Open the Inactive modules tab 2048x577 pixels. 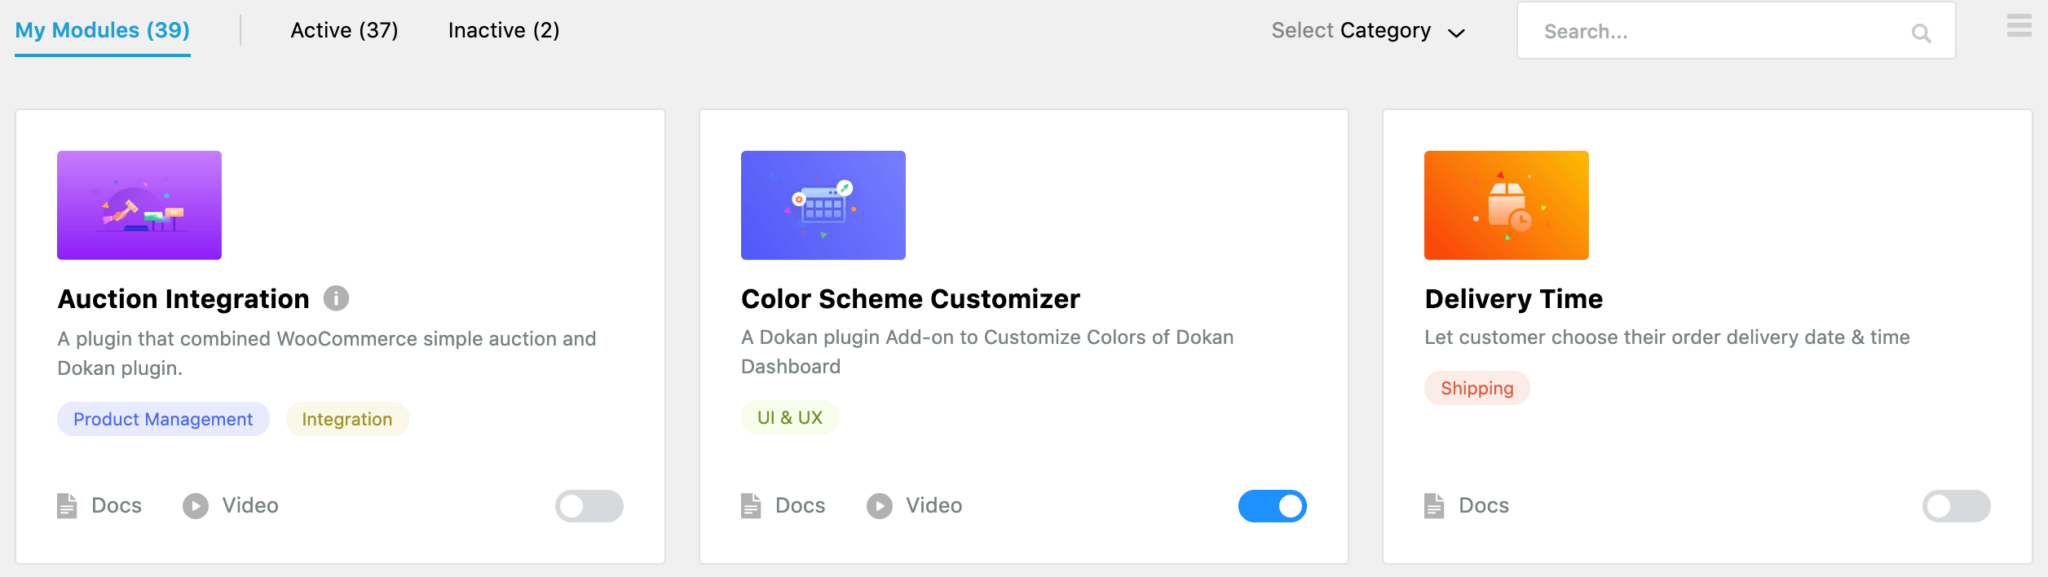[x=503, y=30]
